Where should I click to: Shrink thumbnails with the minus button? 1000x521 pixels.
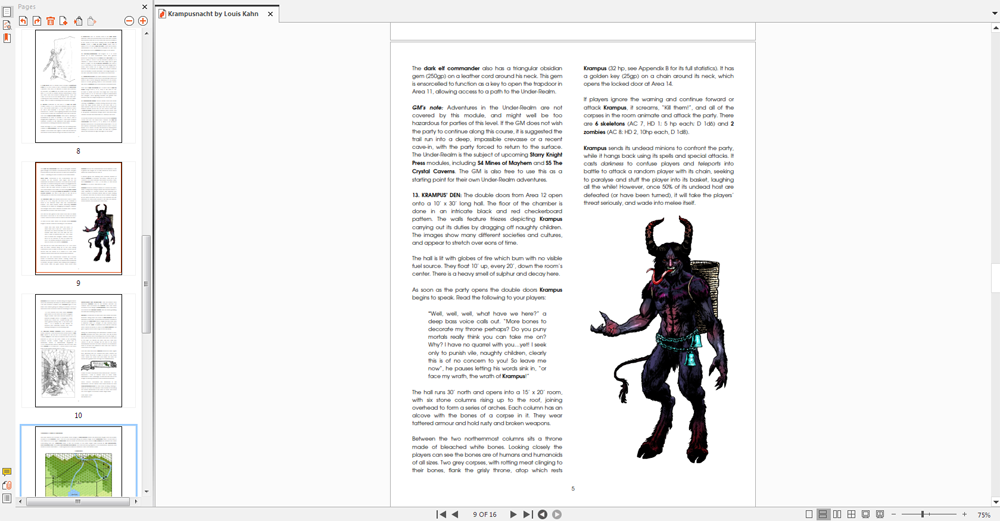[129, 21]
